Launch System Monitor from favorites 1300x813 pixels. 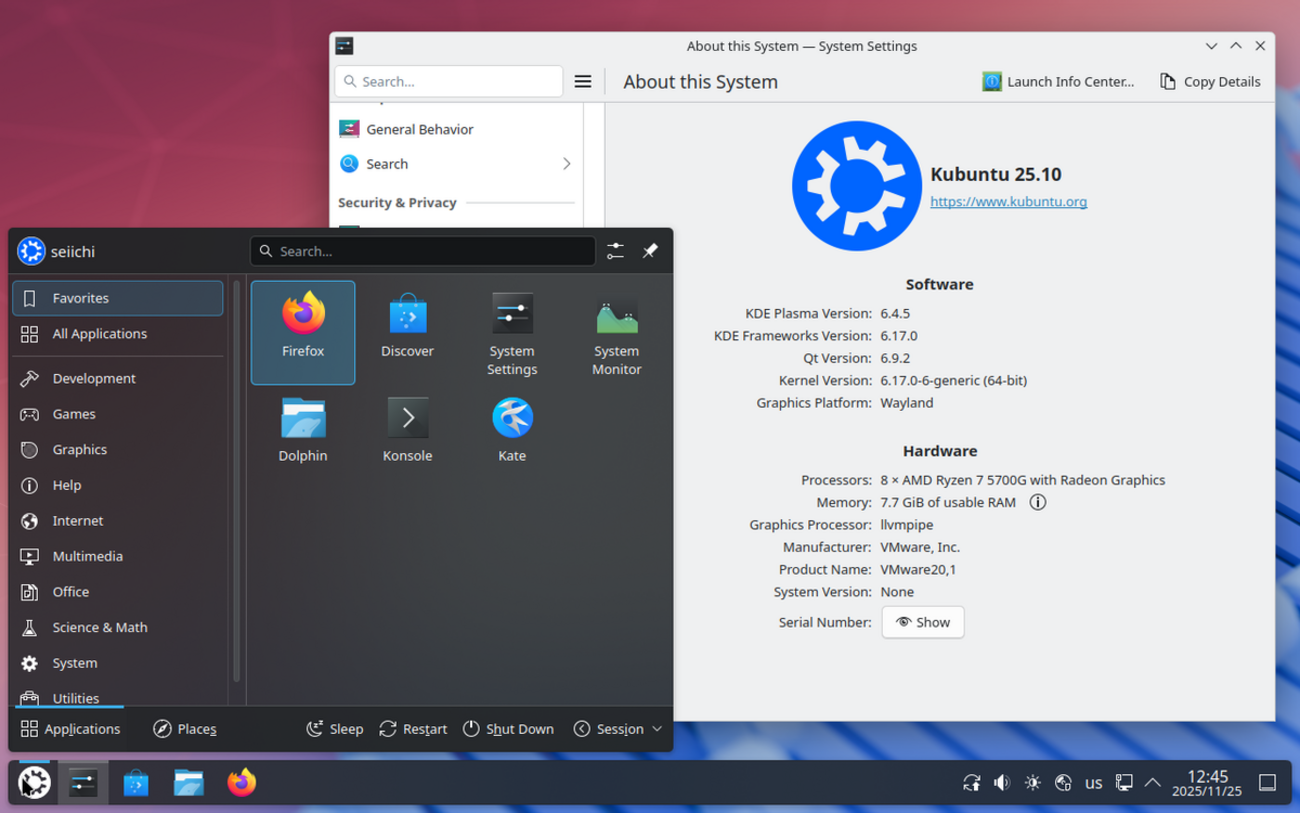click(616, 332)
